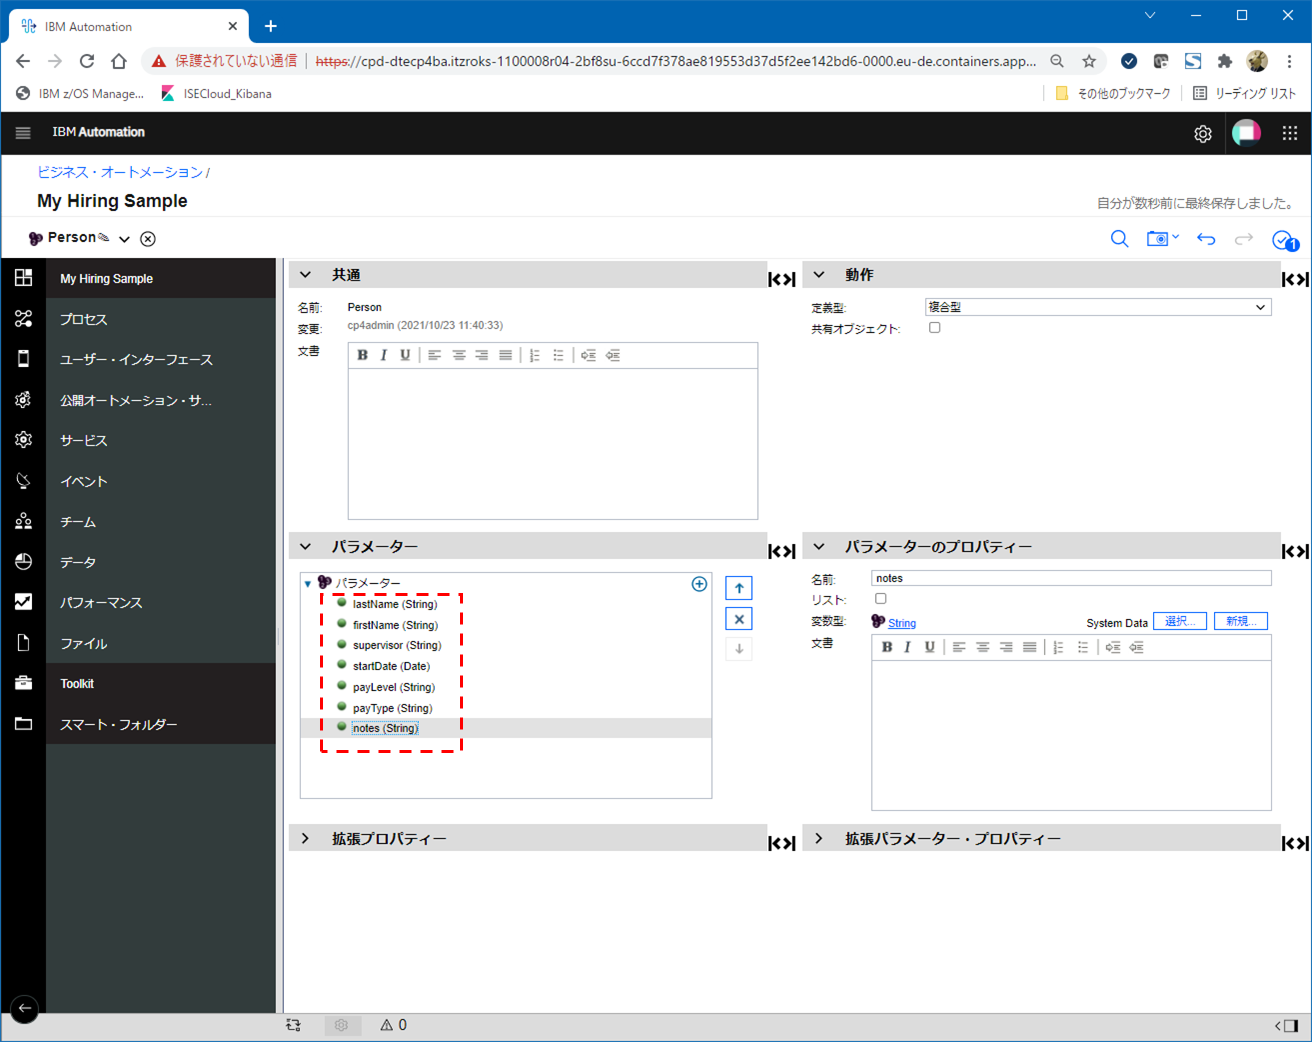Open the 定義型 dropdown
The width and height of the screenshot is (1312, 1042).
(x=1098, y=307)
